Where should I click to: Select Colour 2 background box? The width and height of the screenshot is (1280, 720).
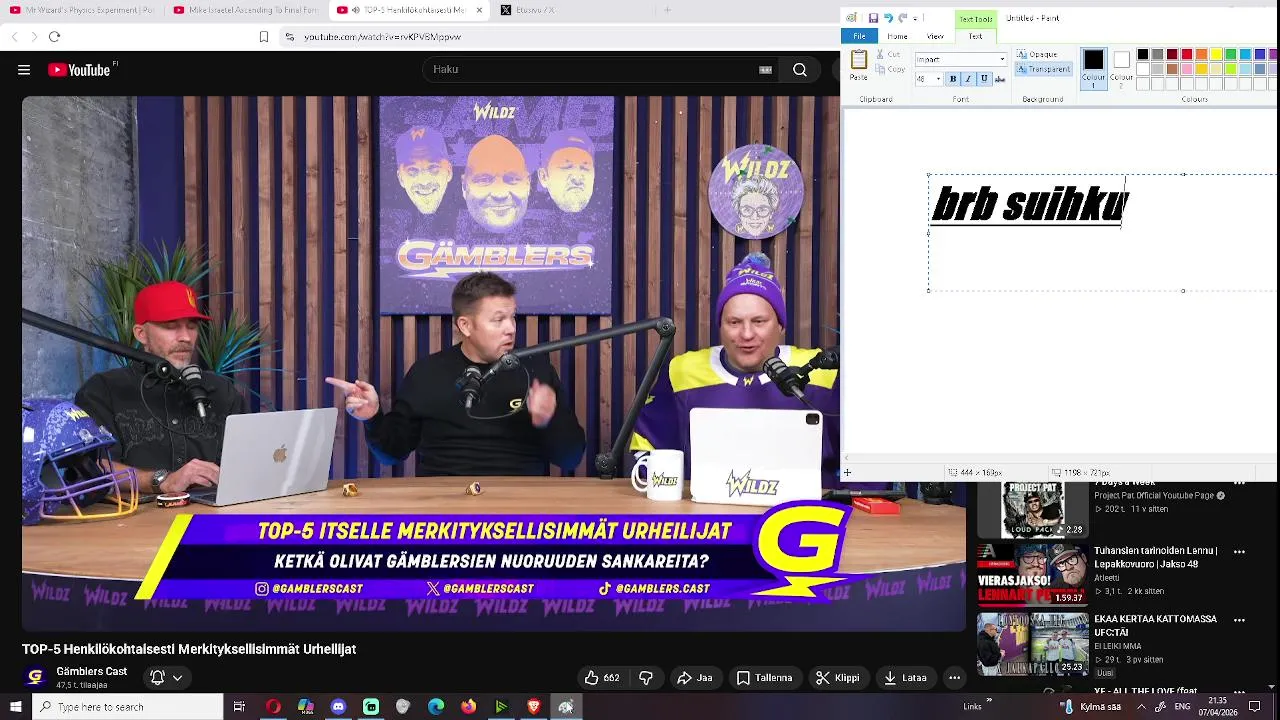1121,67
